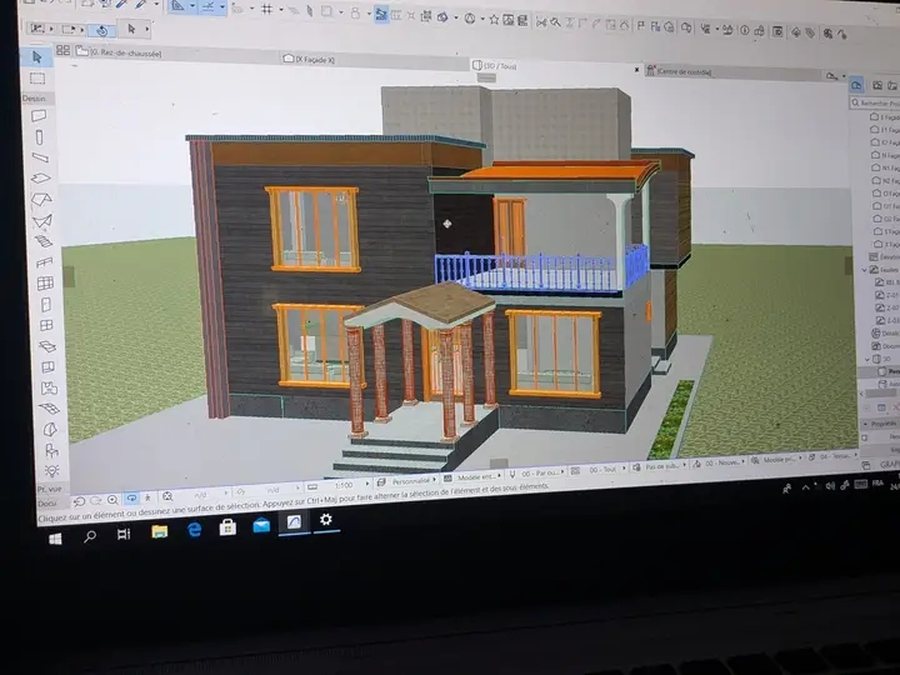Select the Window tool in toolbox
Image resolution: width=900 pixels, height=675 pixels.
[x=46, y=325]
